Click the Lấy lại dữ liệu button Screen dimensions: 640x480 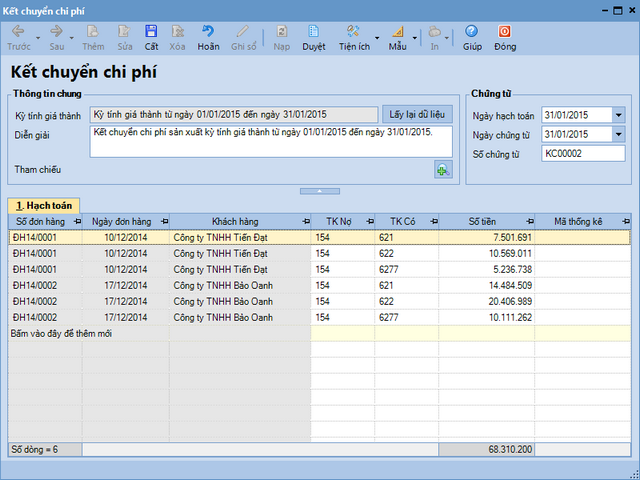417,114
